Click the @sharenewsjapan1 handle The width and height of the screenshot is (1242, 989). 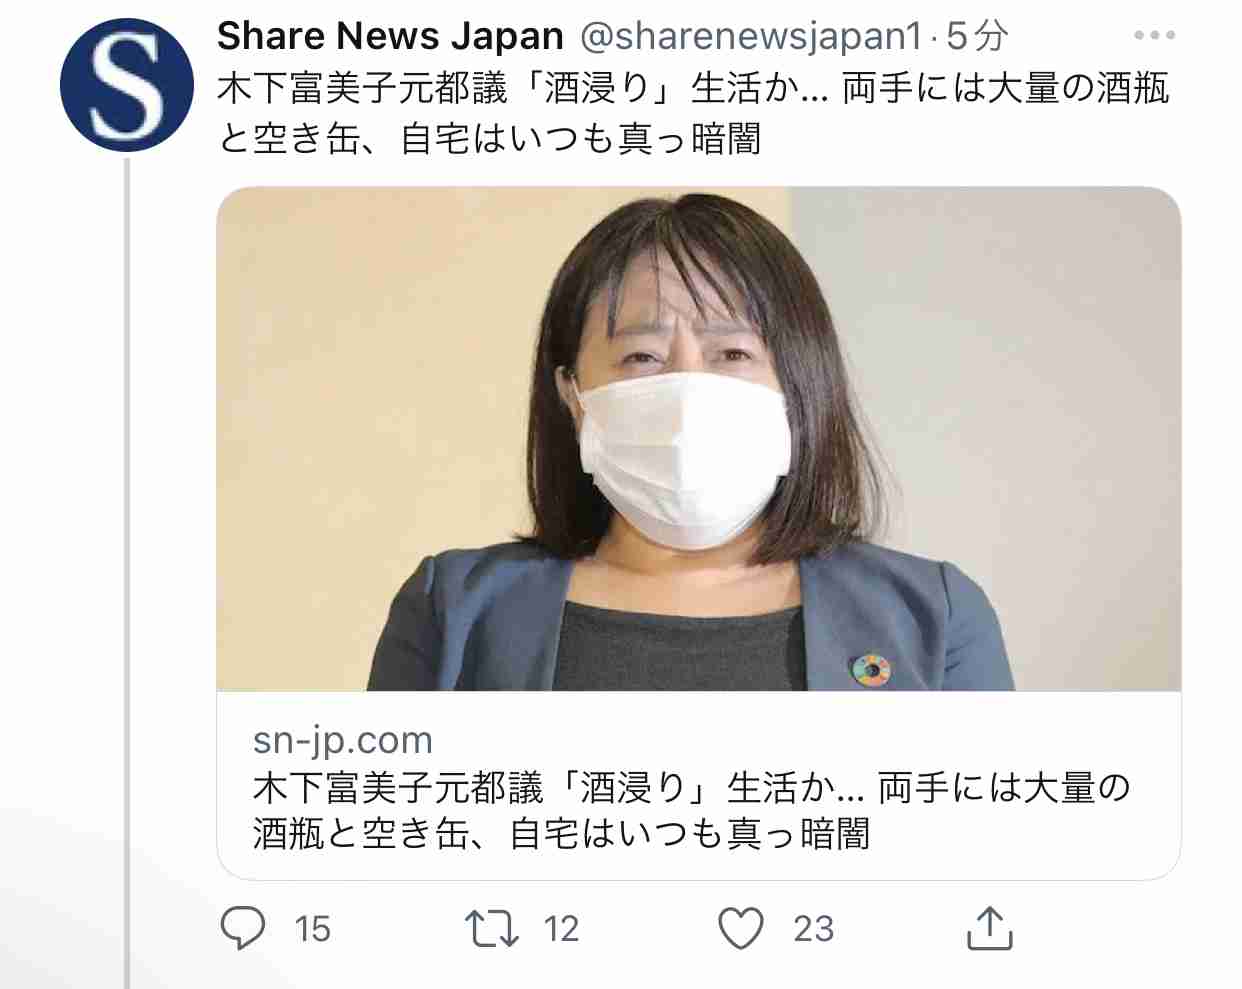[x=750, y=36]
